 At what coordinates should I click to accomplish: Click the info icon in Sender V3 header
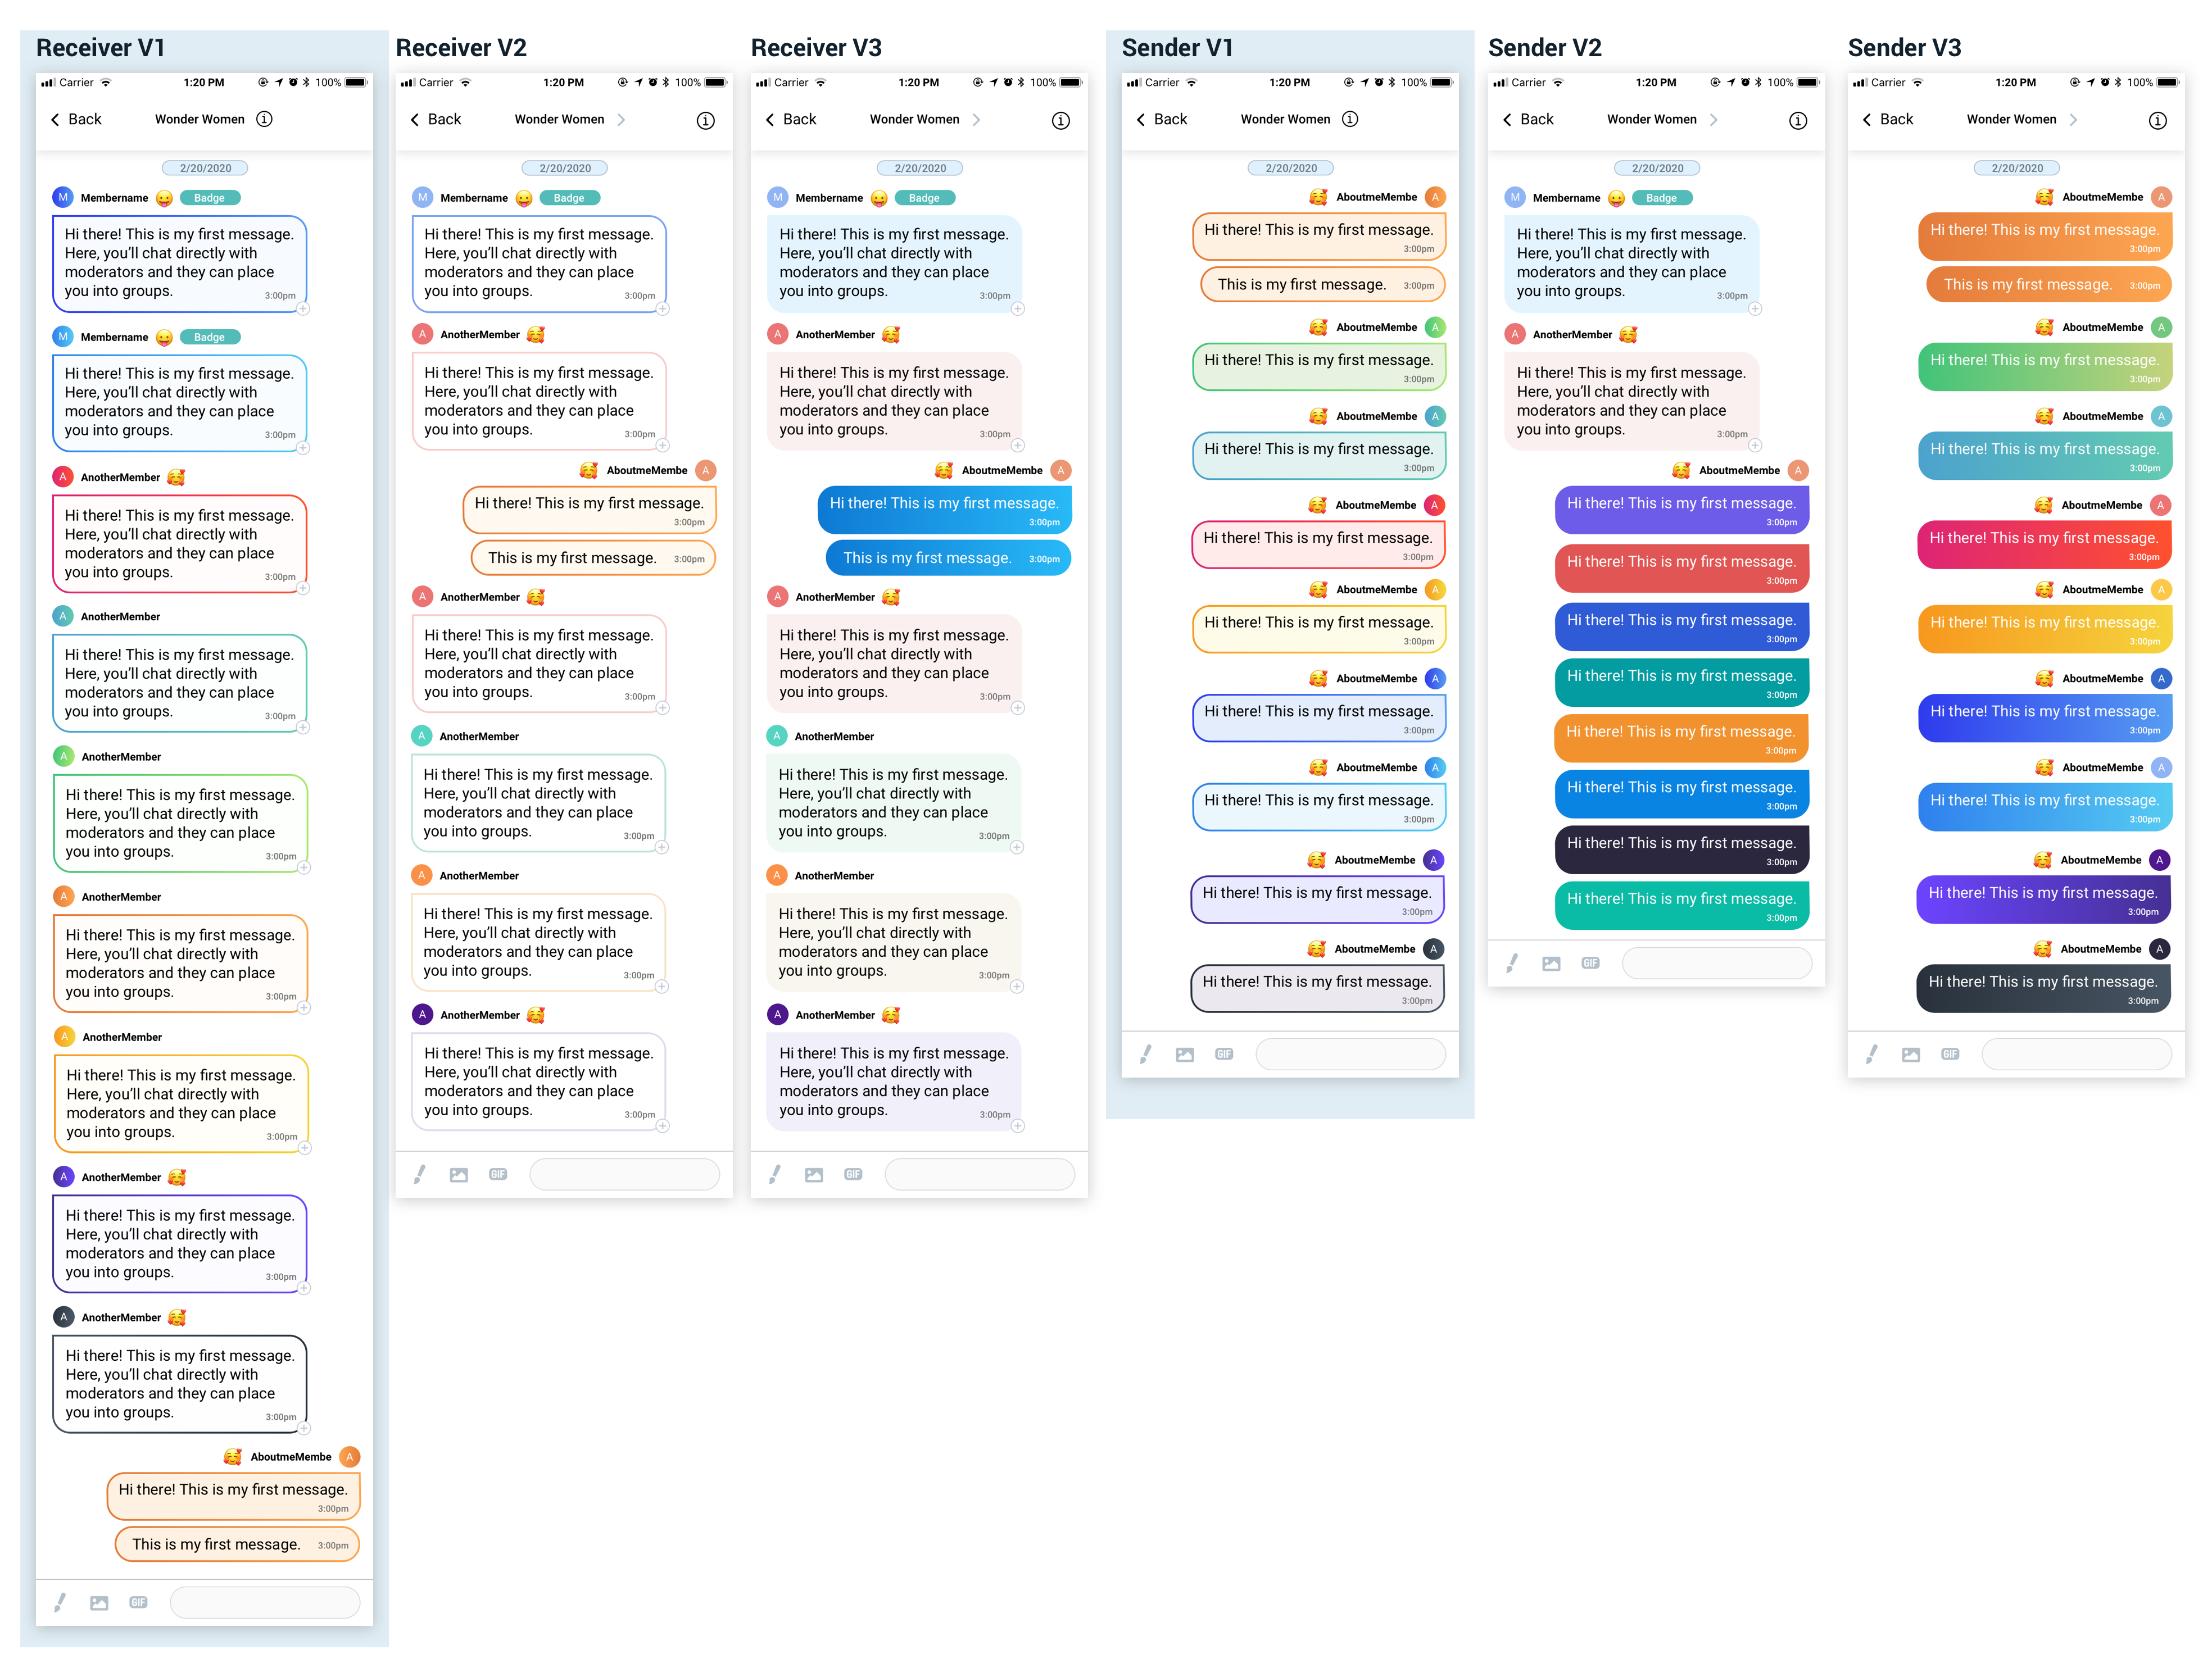pos(2157,121)
